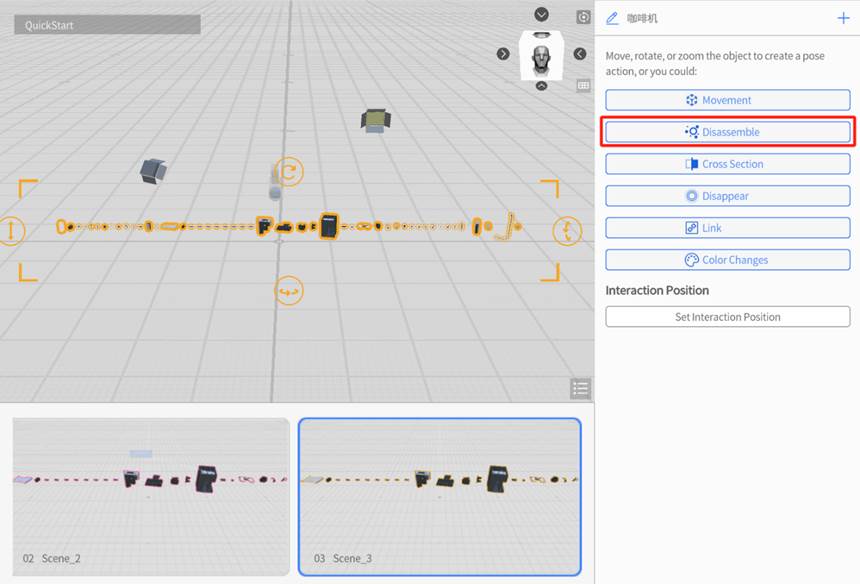
Task: Expand the left chevron beside the view cube
Action: coord(503,54)
